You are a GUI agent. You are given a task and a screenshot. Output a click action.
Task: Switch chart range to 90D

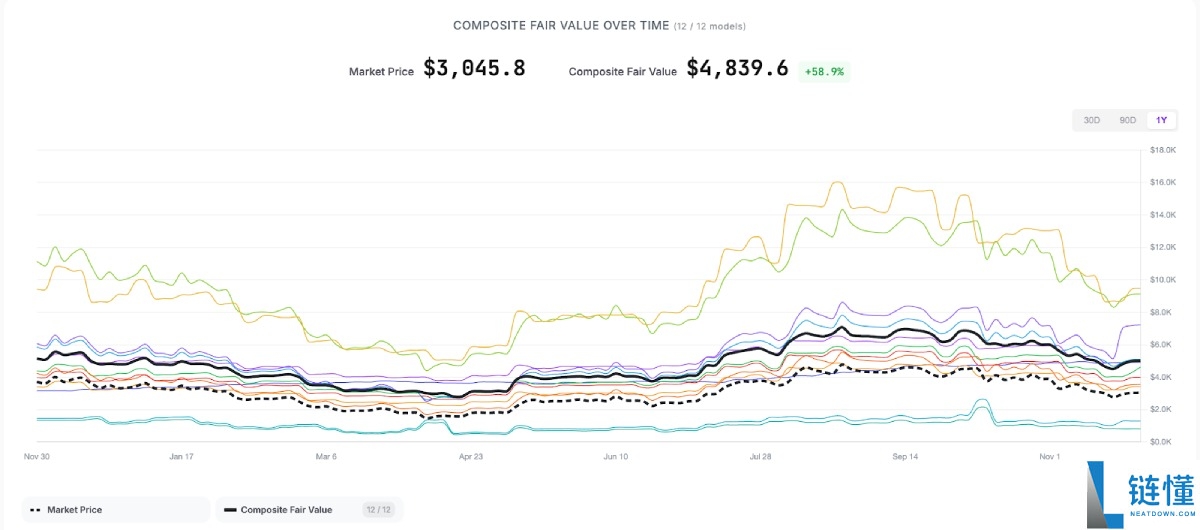click(1127, 120)
